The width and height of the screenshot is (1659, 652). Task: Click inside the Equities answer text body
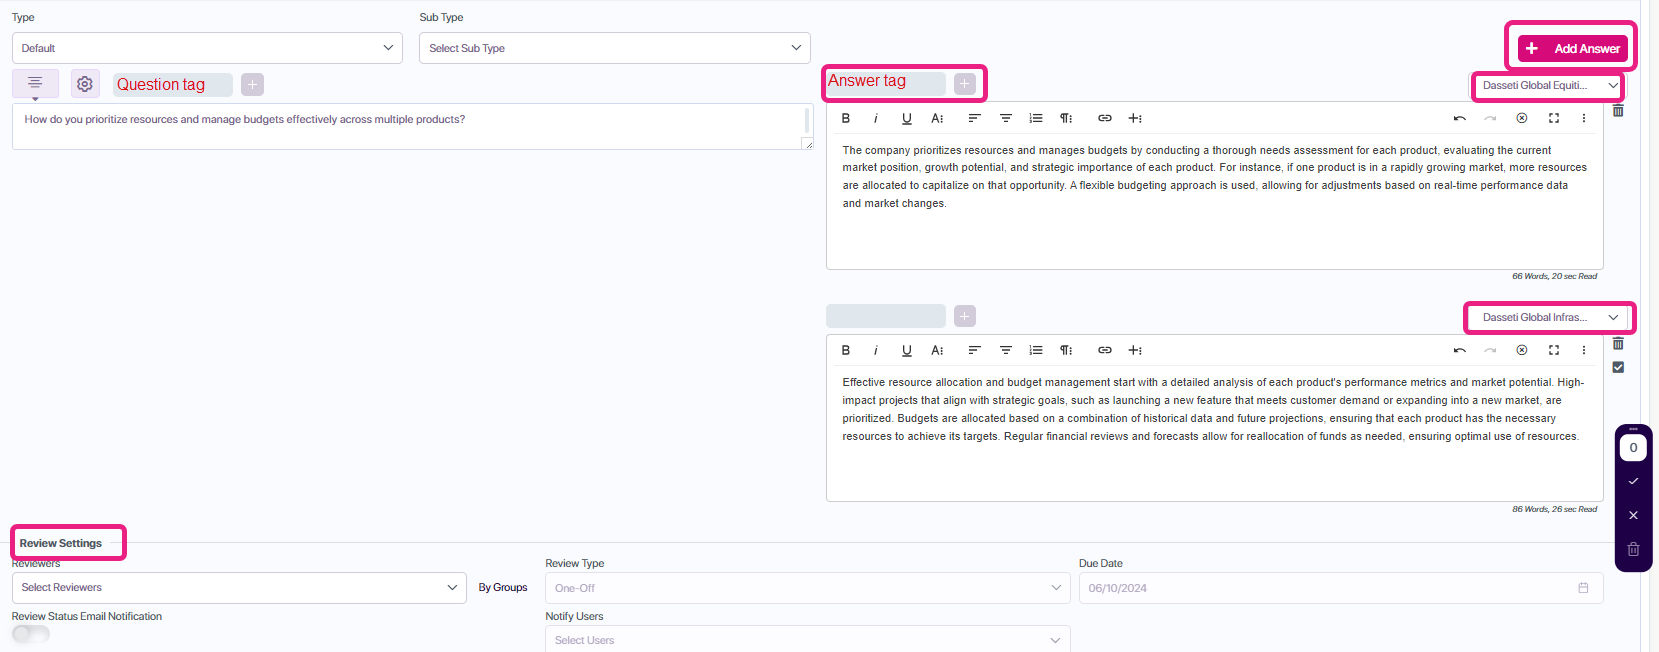coord(1215,203)
